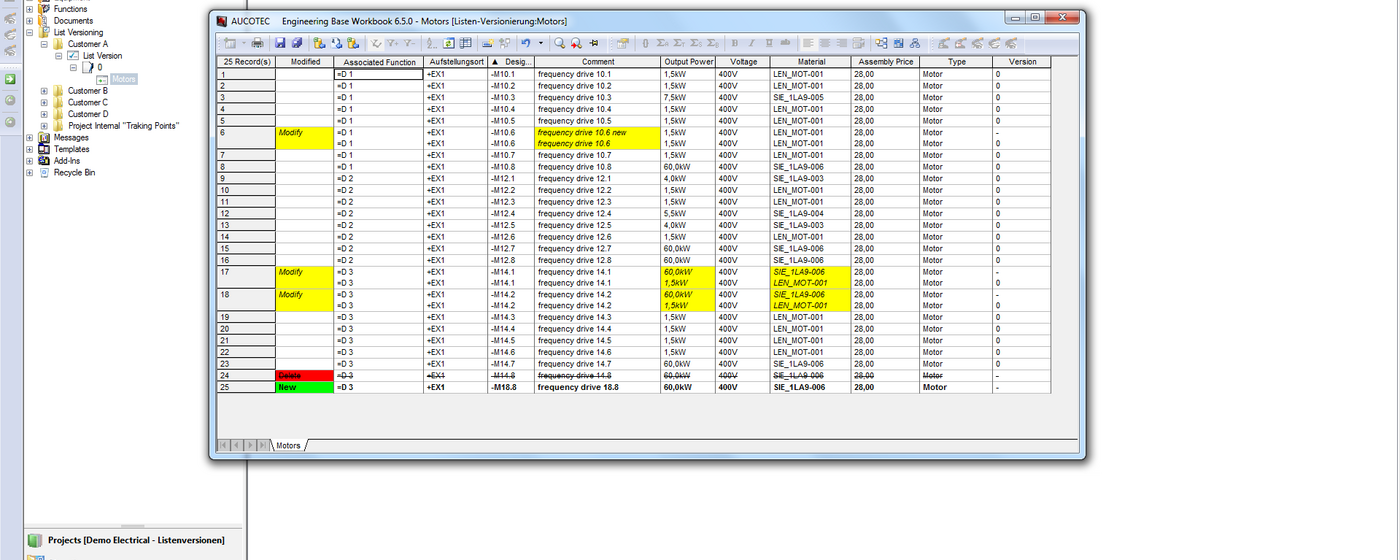The image size is (1400, 560).
Task: Click the Material column header
Action: coord(811,62)
